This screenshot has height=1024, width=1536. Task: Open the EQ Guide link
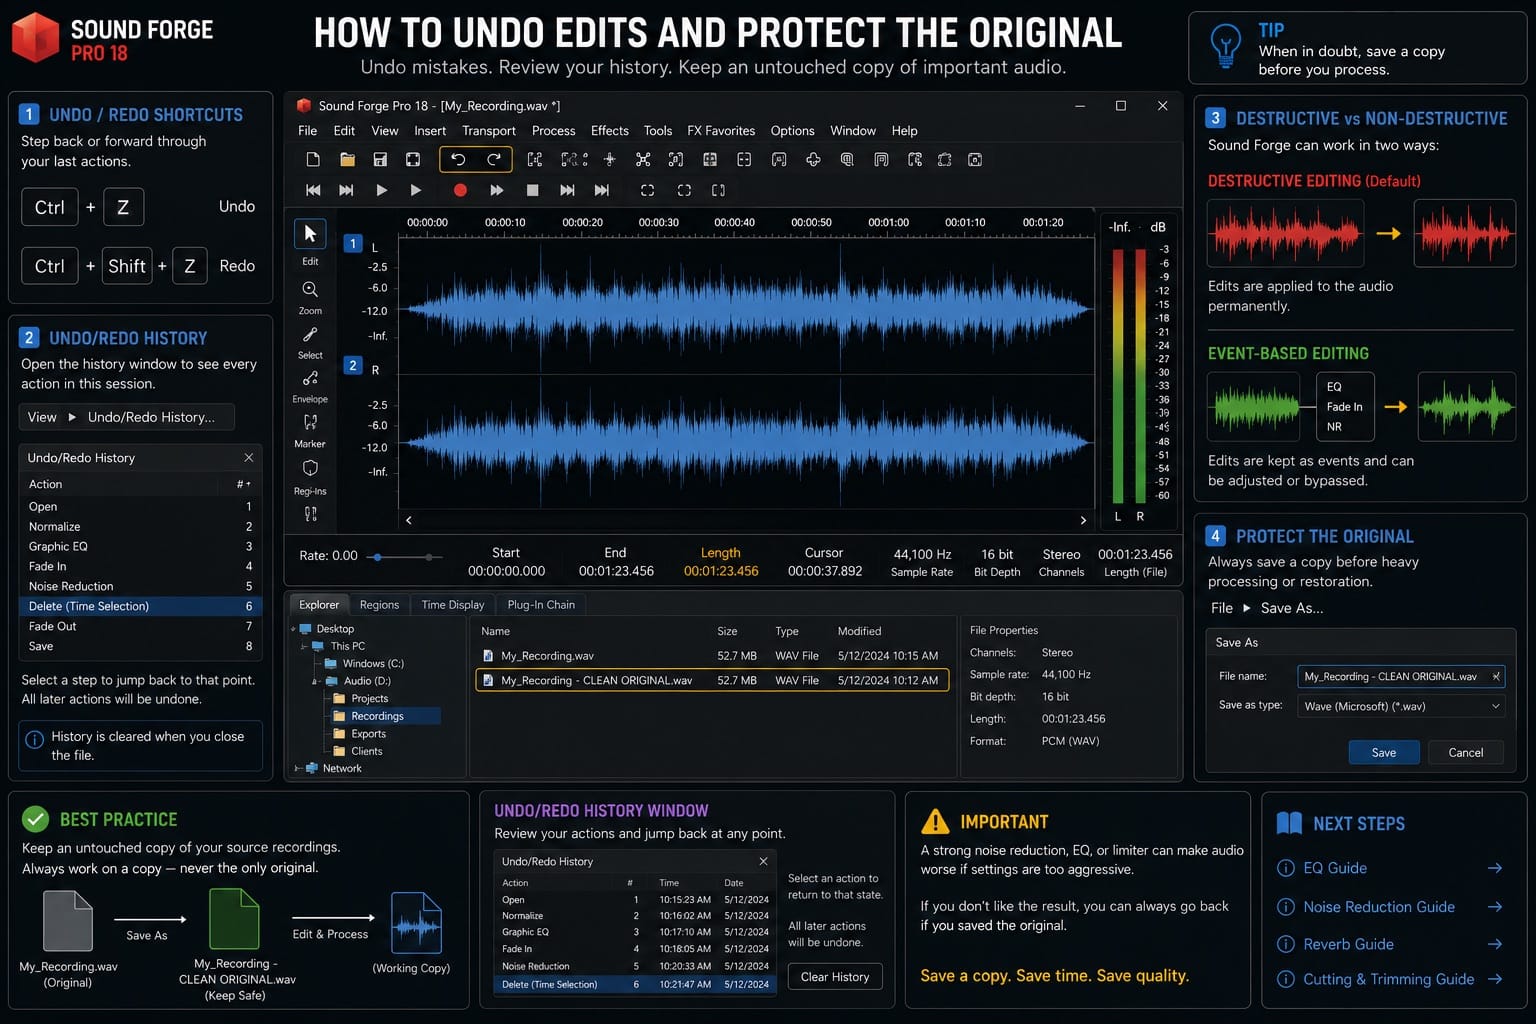coord(1335,868)
